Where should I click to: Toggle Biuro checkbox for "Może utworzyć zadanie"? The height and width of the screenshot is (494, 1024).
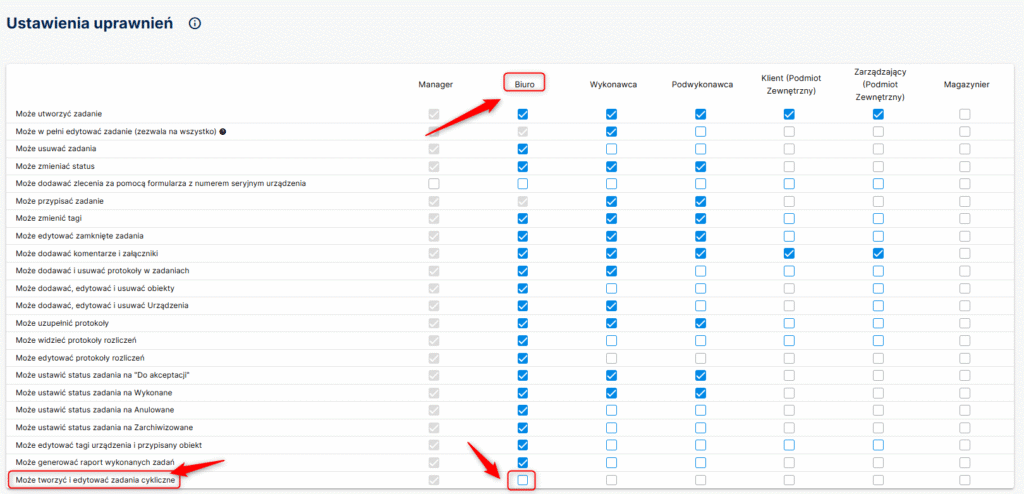point(522,115)
